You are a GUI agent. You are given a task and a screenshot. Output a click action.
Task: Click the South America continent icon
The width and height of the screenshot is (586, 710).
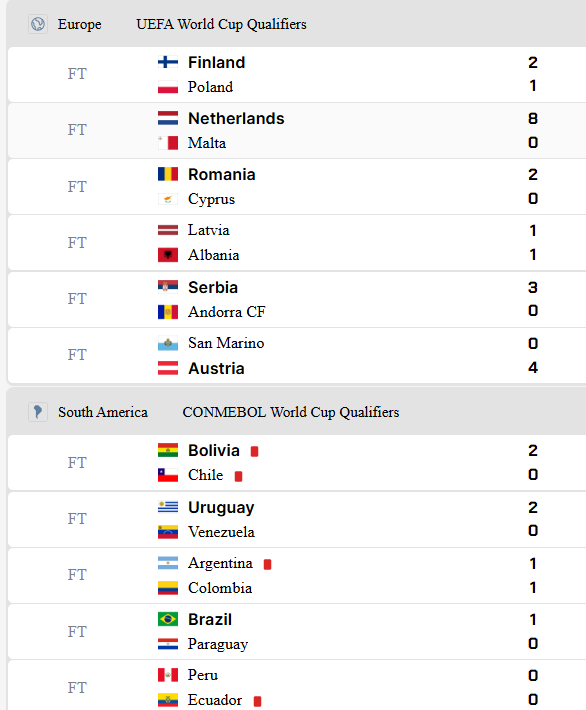click(x=38, y=412)
